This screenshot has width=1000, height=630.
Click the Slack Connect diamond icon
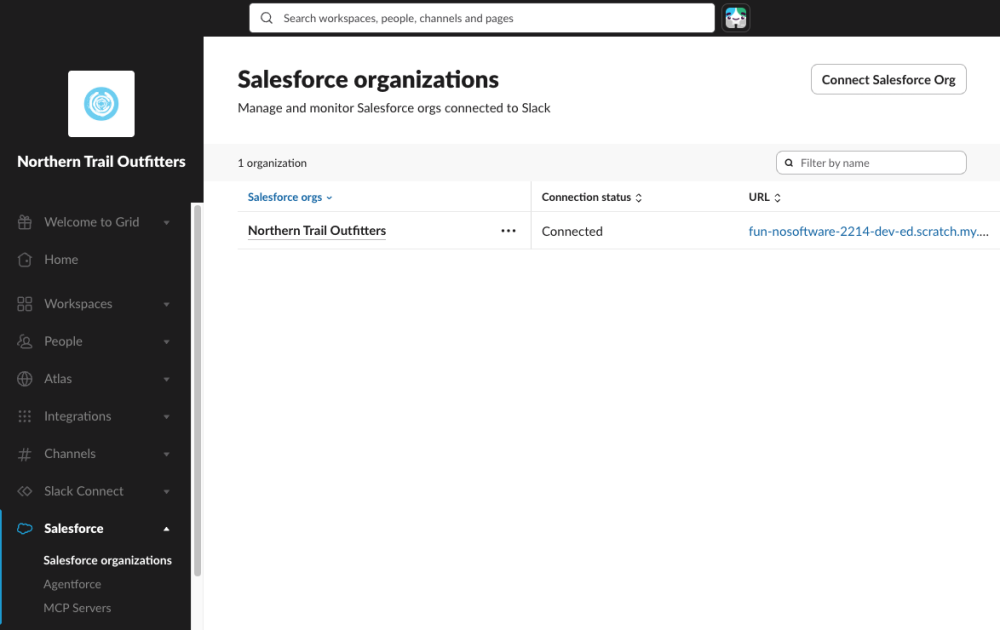coord(25,491)
